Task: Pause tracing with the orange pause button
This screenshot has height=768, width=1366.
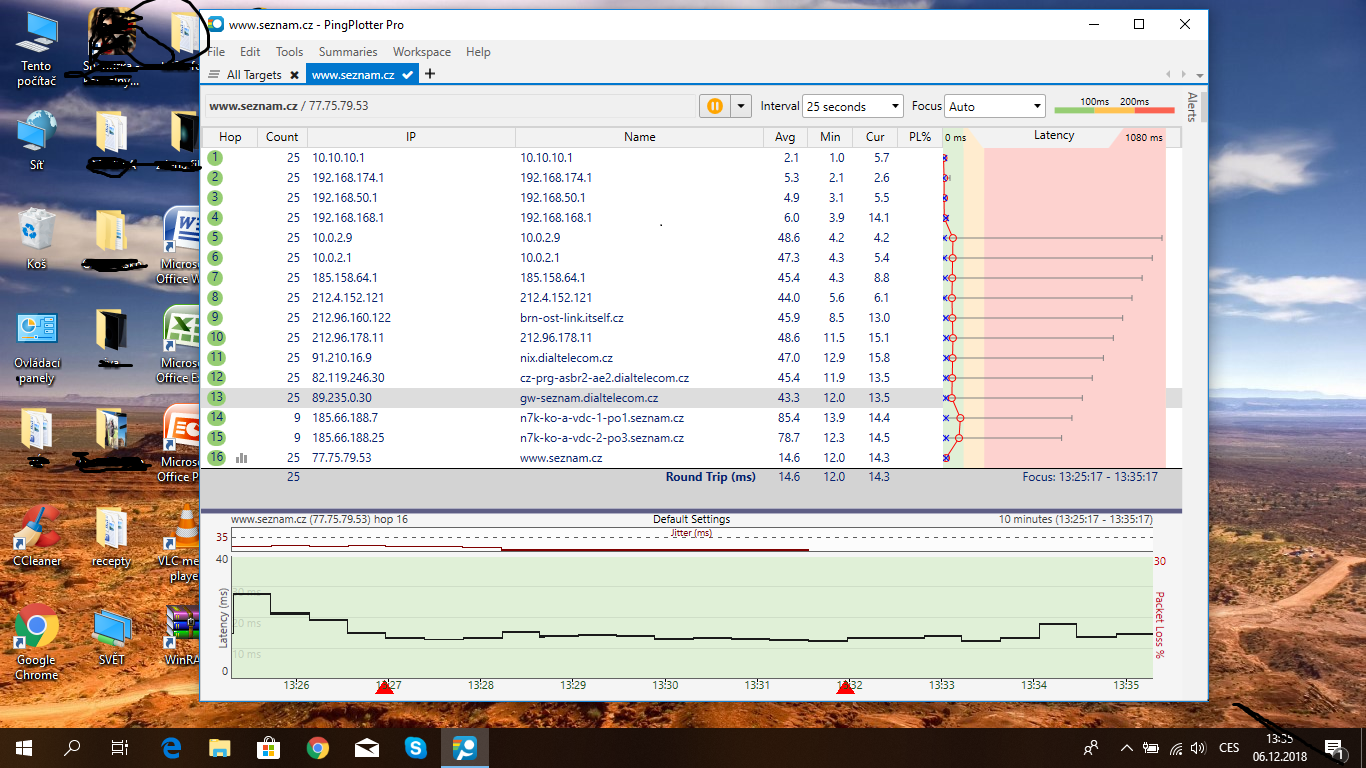Action: click(x=714, y=106)
